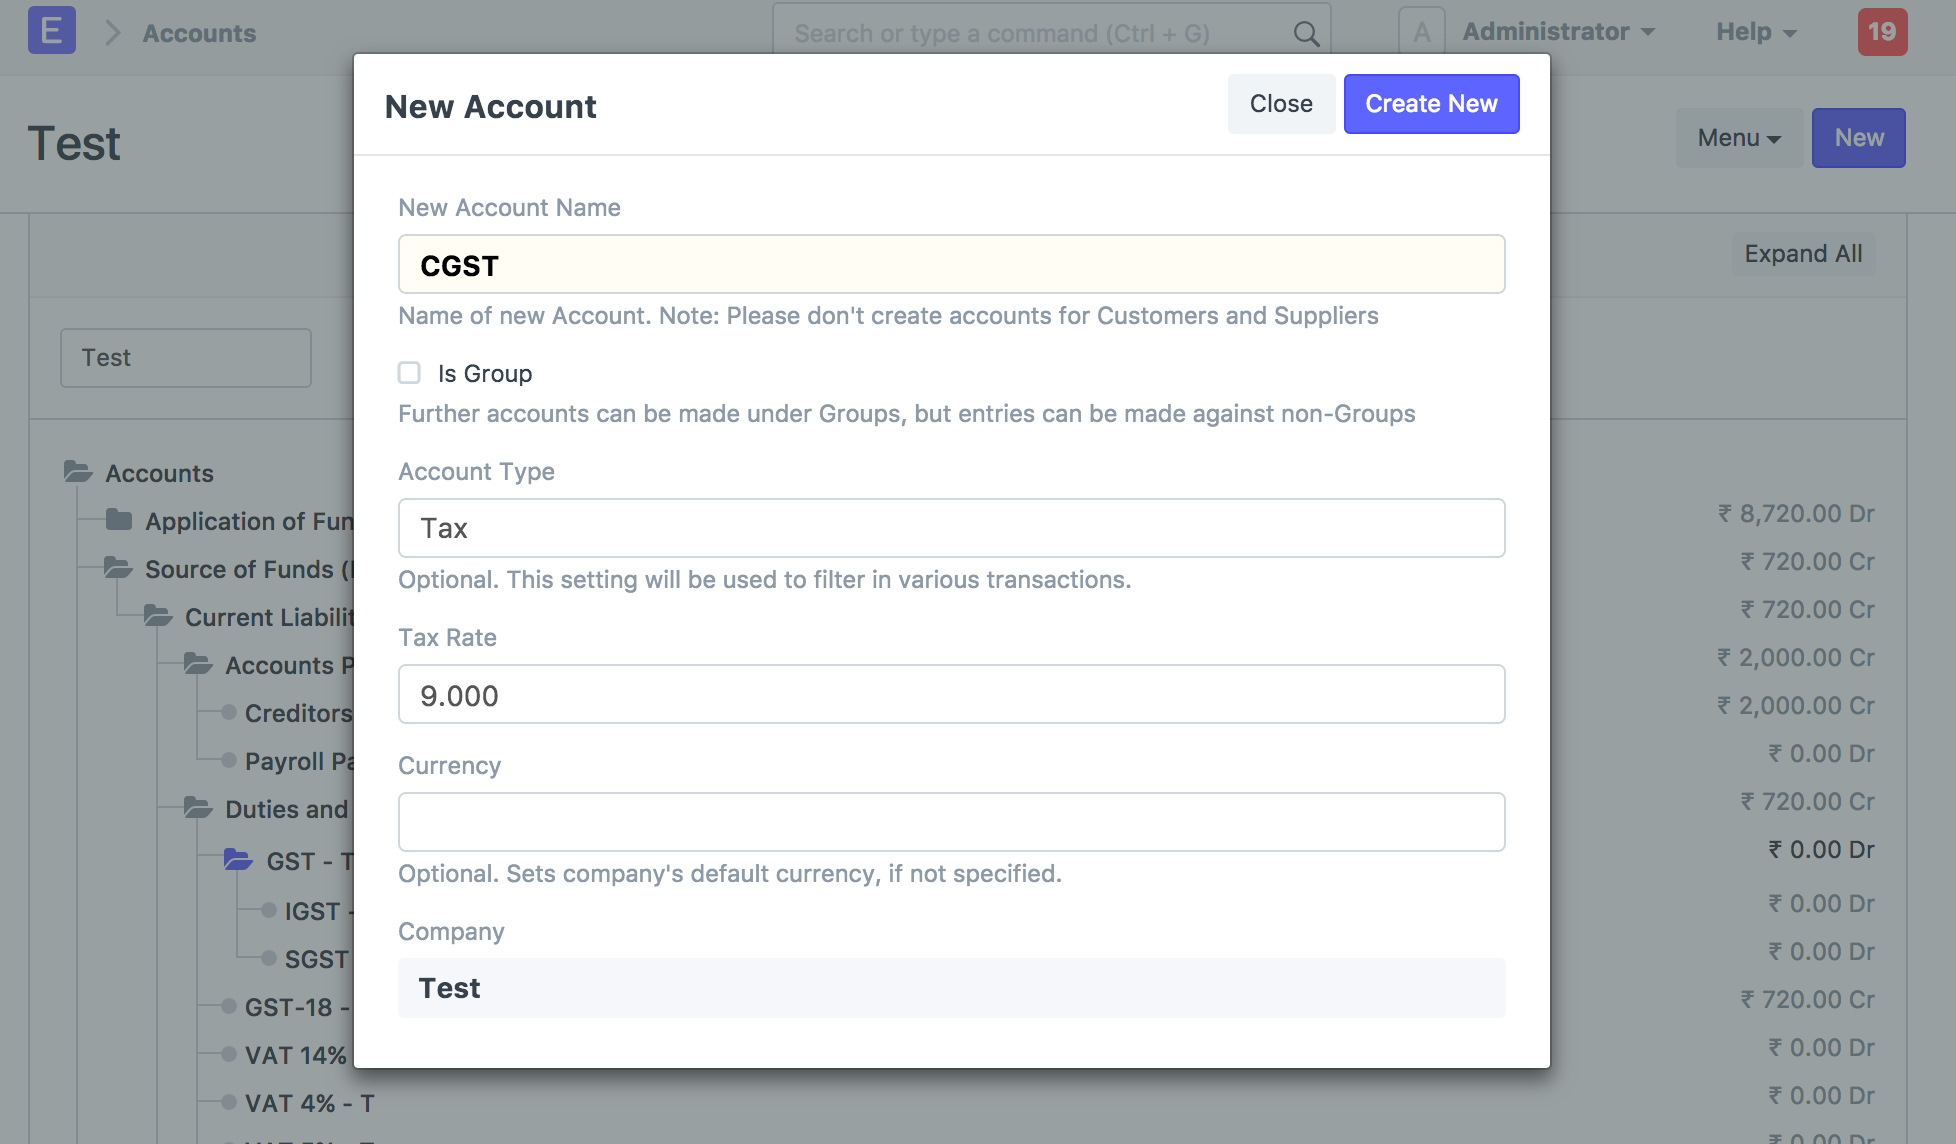This screenshot has height=1144, width=1956.
Task: Click the Currency input field
Action: 951,822
